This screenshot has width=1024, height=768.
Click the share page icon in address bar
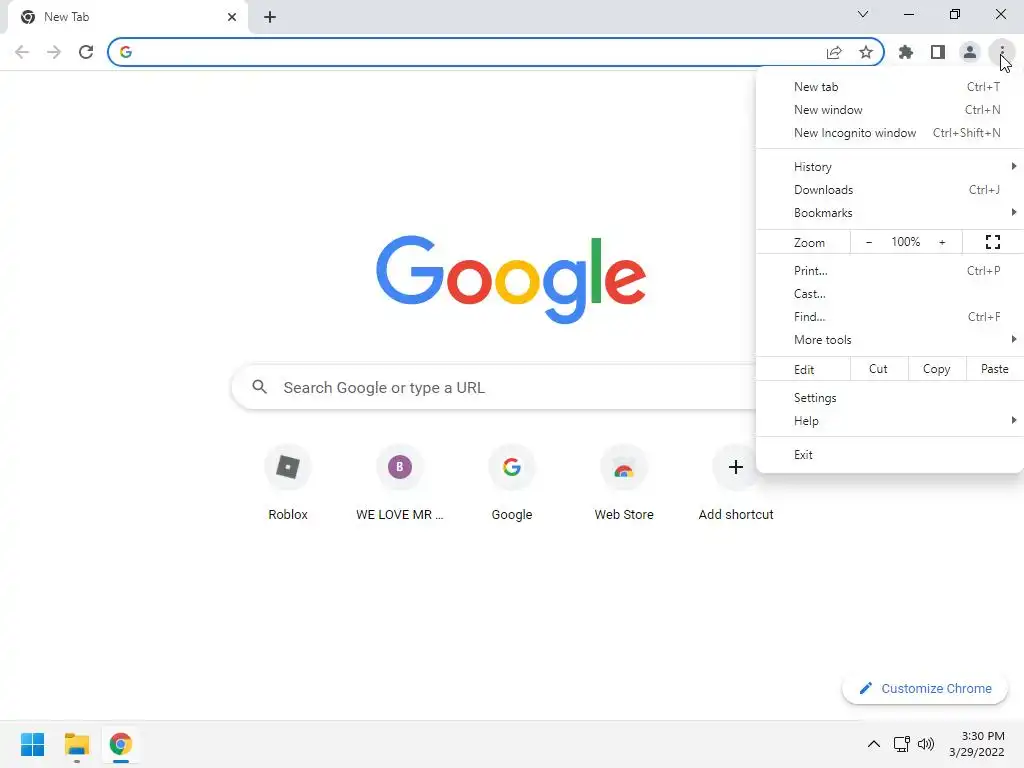pos(834,52)
